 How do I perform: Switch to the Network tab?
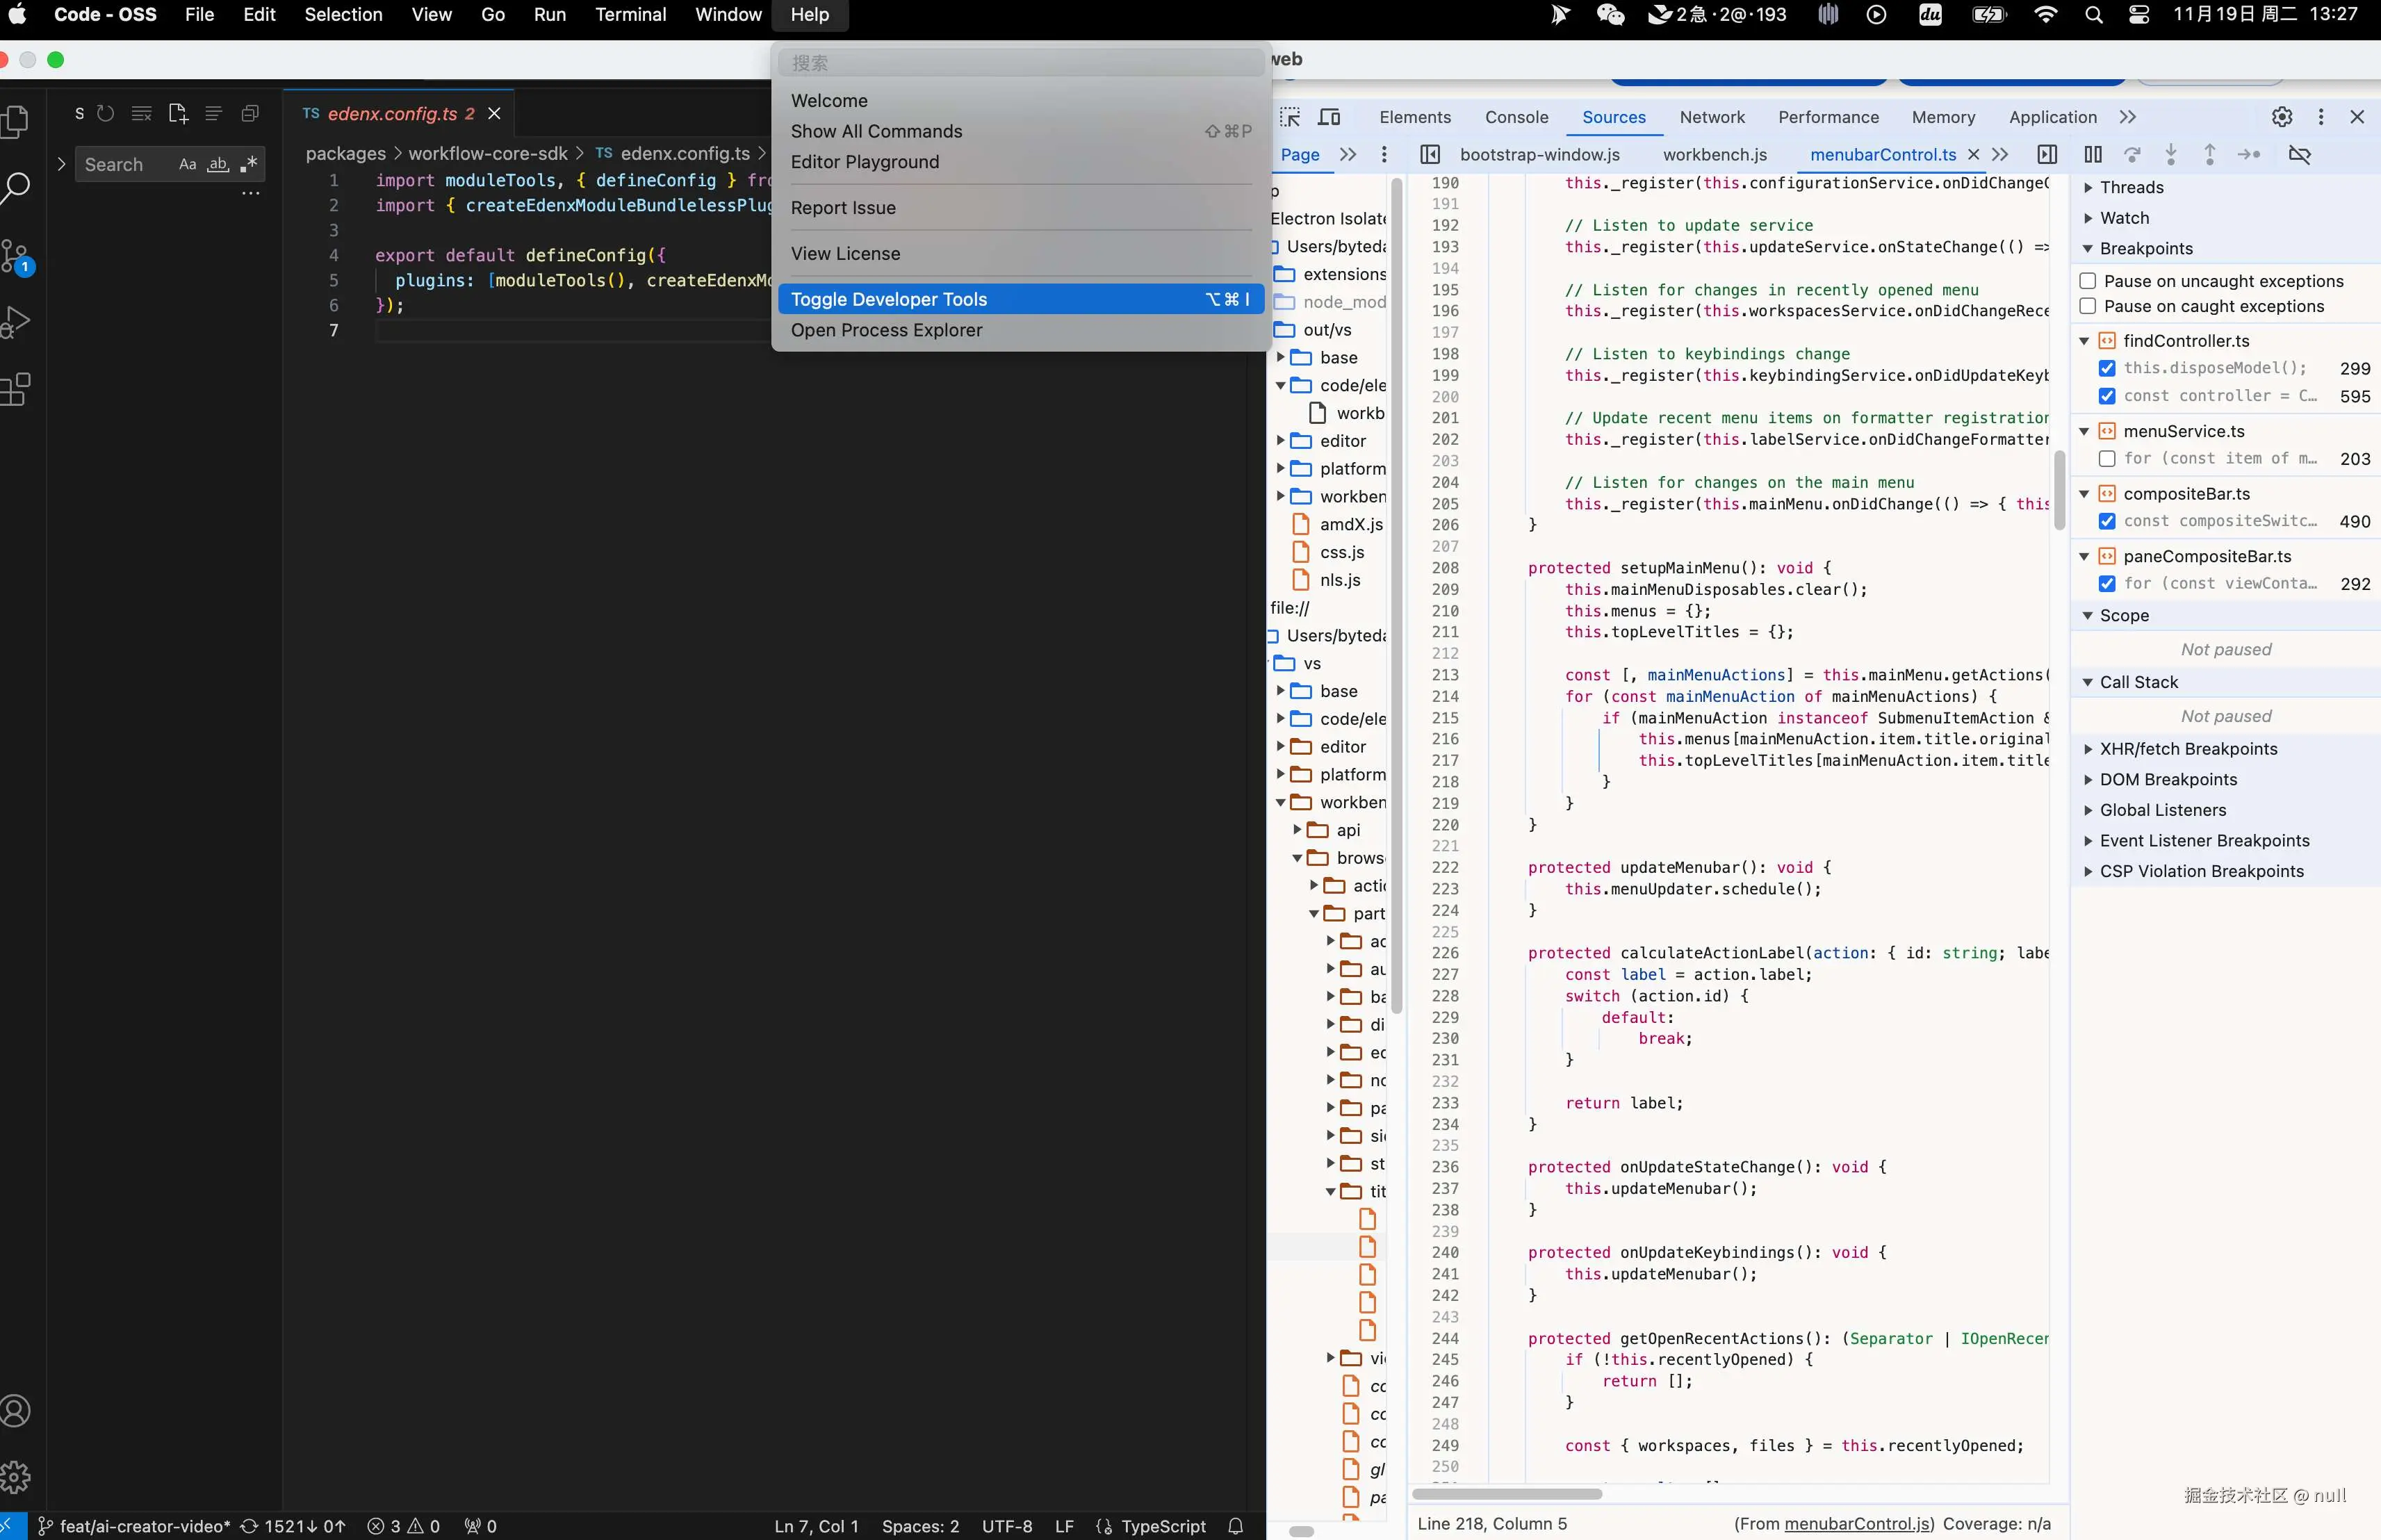[x=1711, y=117]
